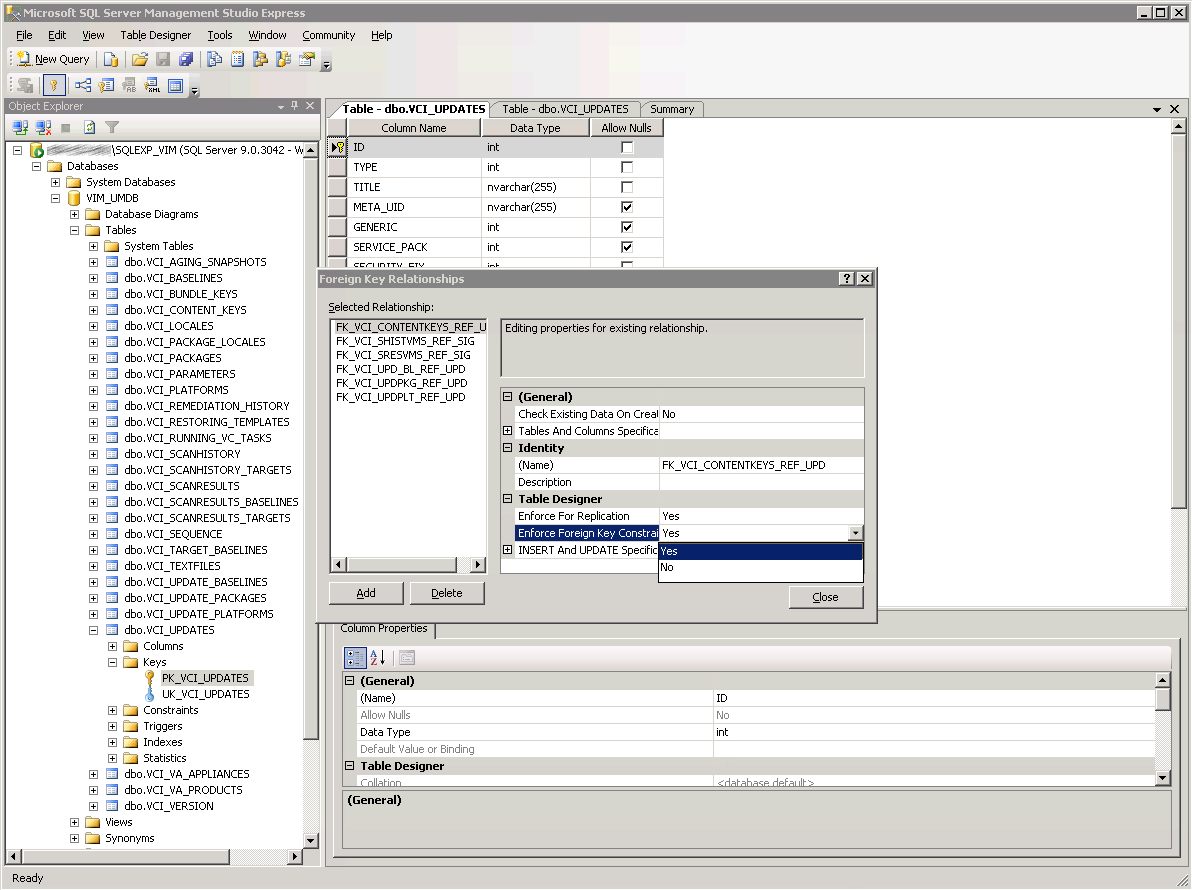Sort Column Properties alphabetically
The height and width of the screenshot is (890, 1192).
tap(378, 658)
